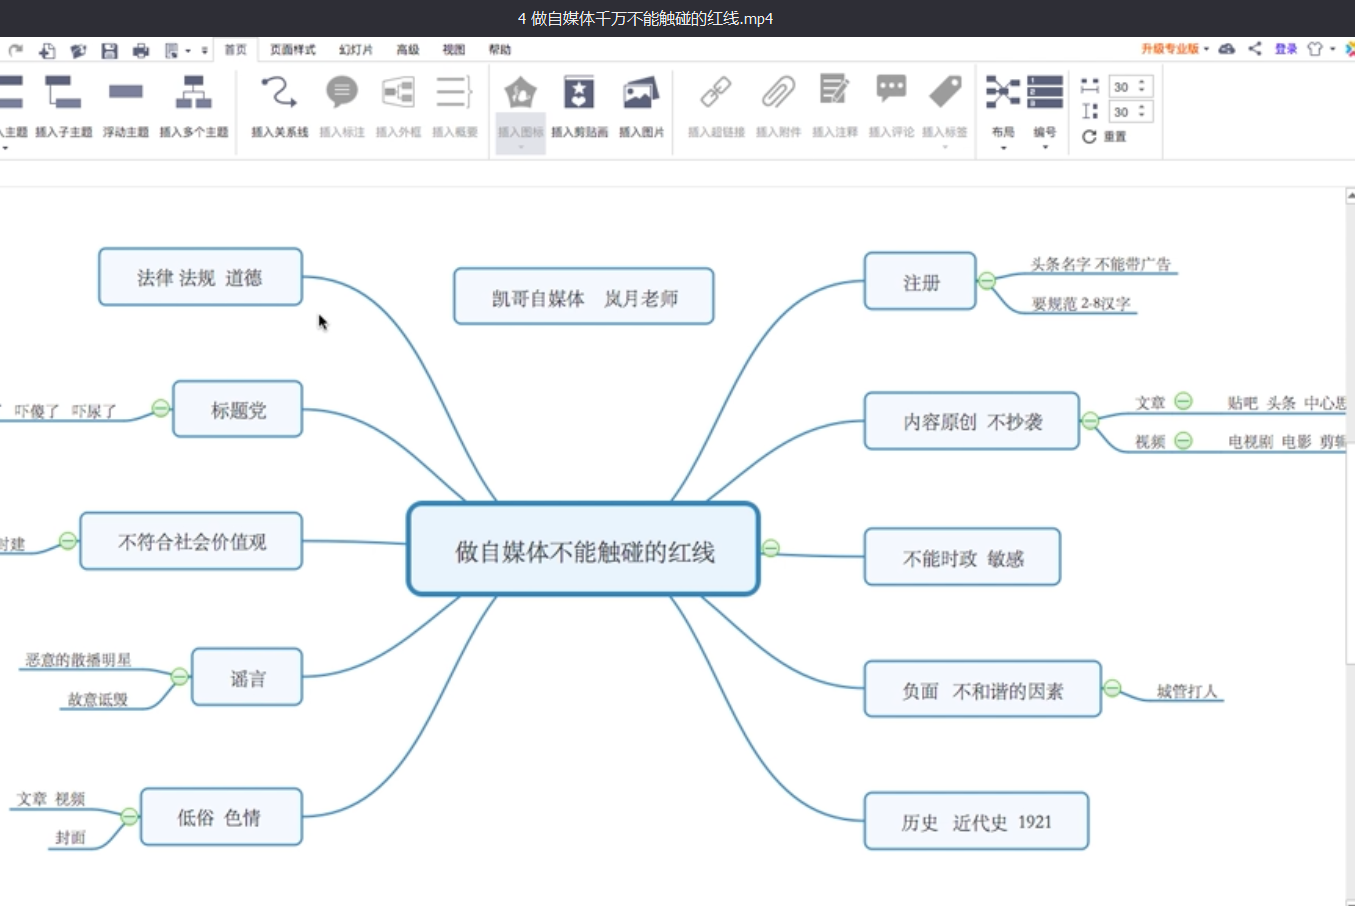Click the cloud icon in top right
Viewport: 1355px width, 906px height.
[1227, 48]
